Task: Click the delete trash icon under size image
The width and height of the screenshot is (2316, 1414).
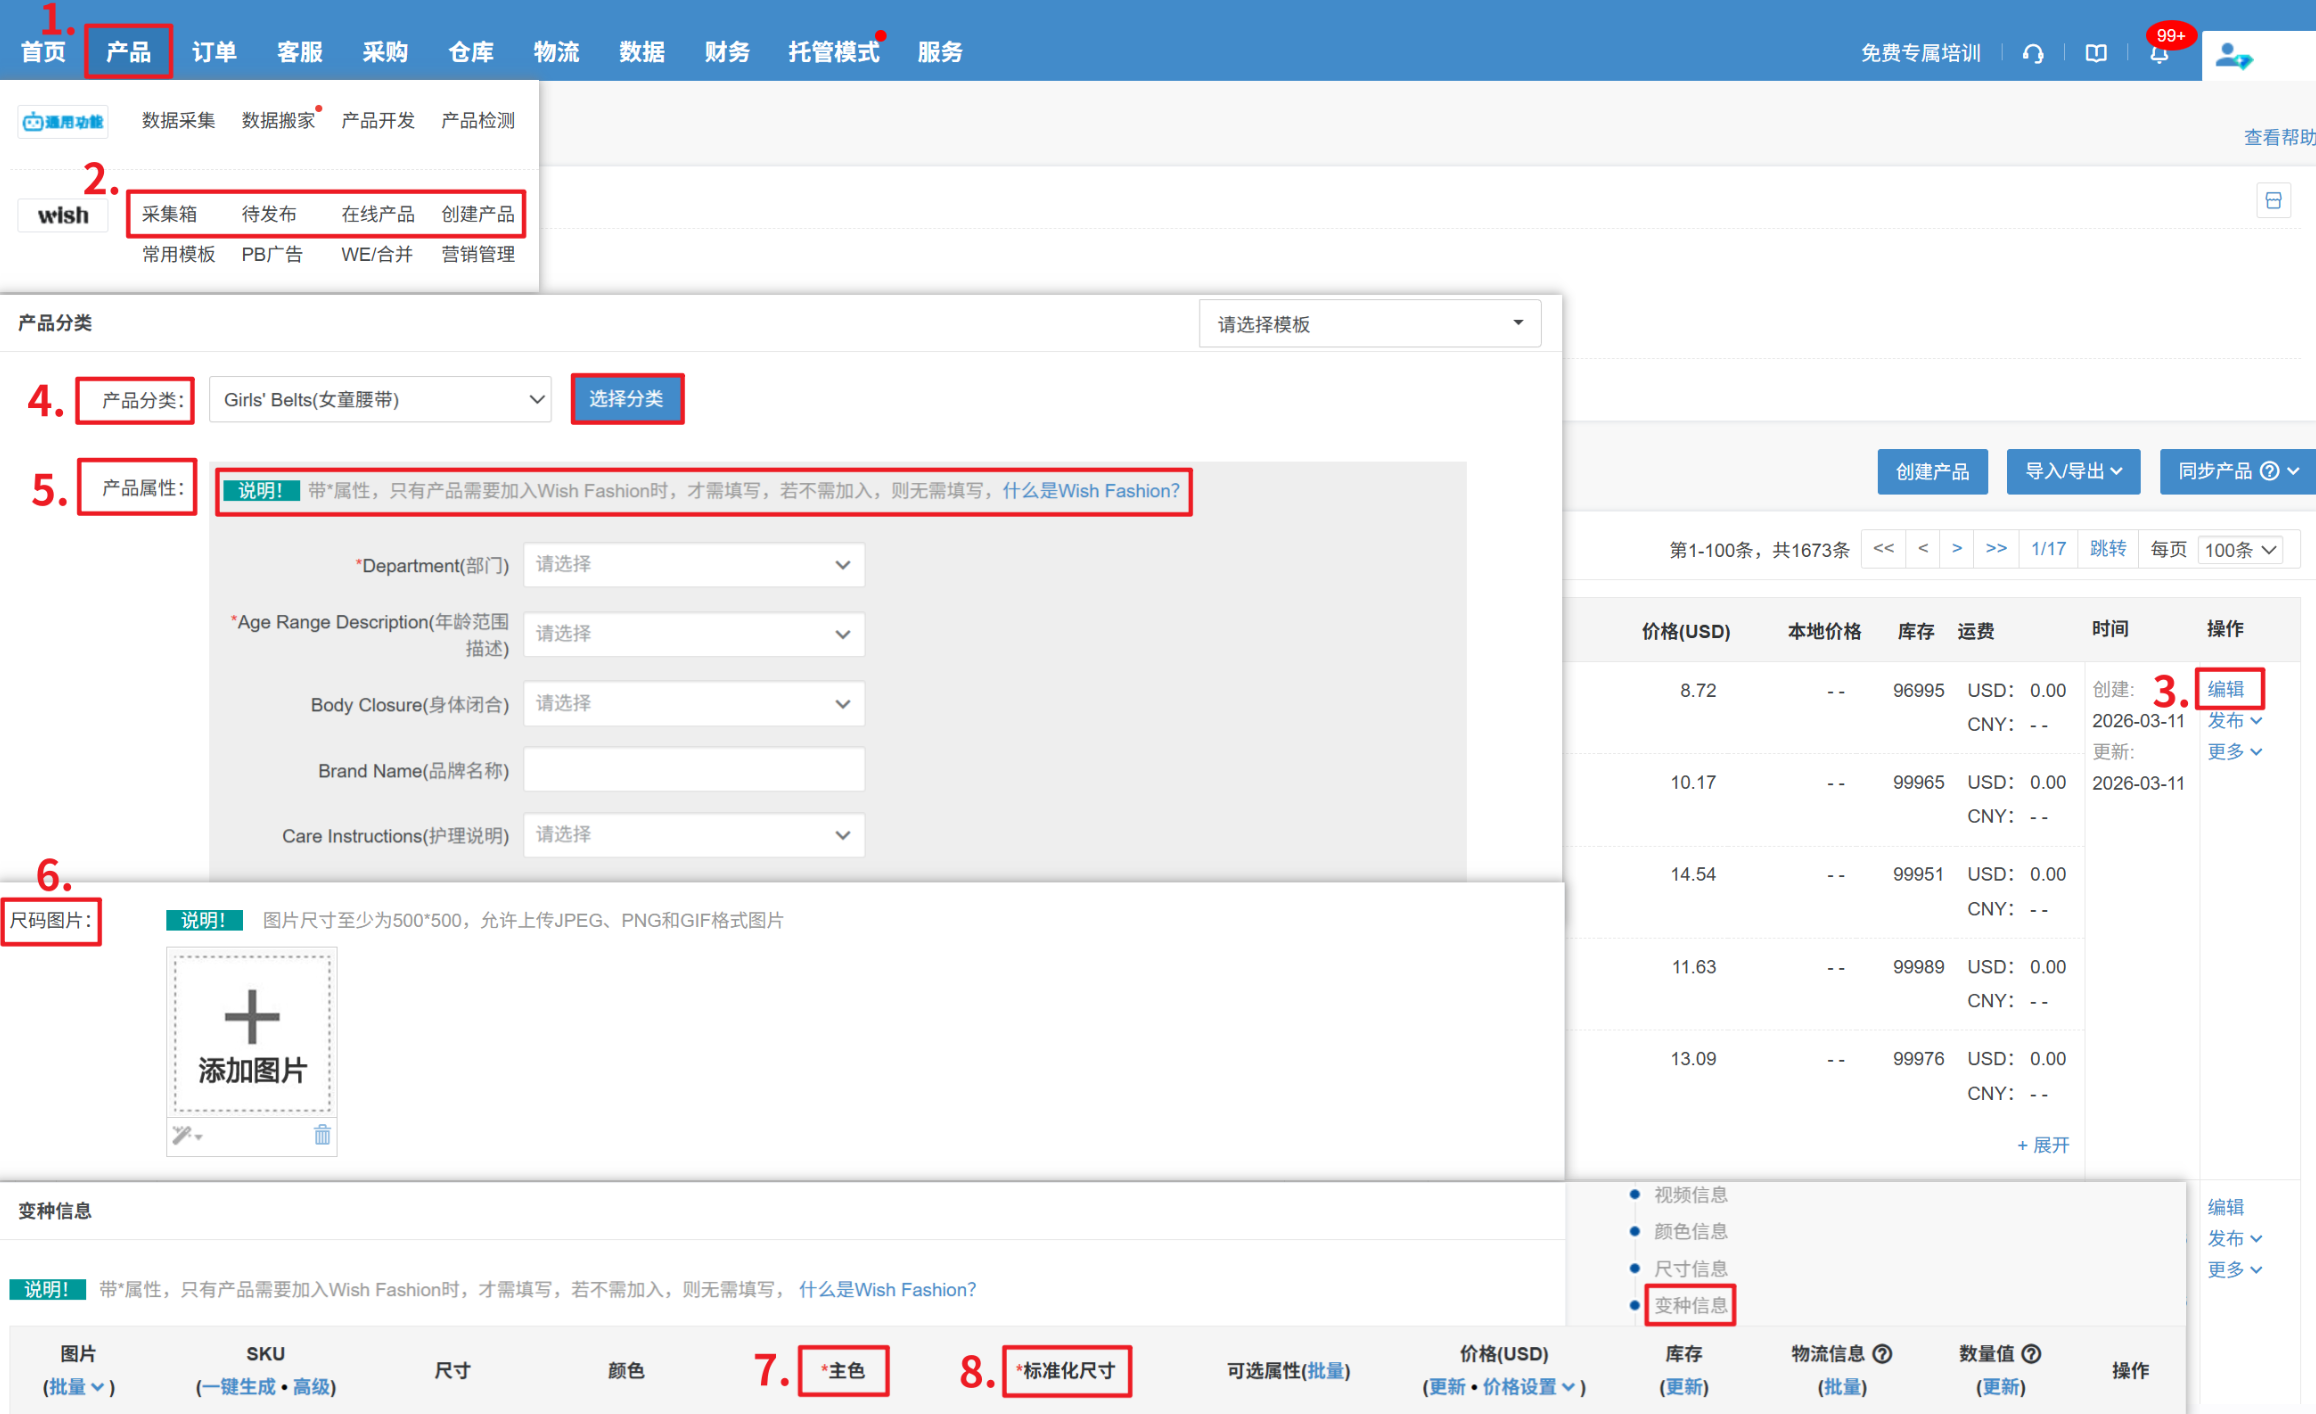Action: 322,1135
